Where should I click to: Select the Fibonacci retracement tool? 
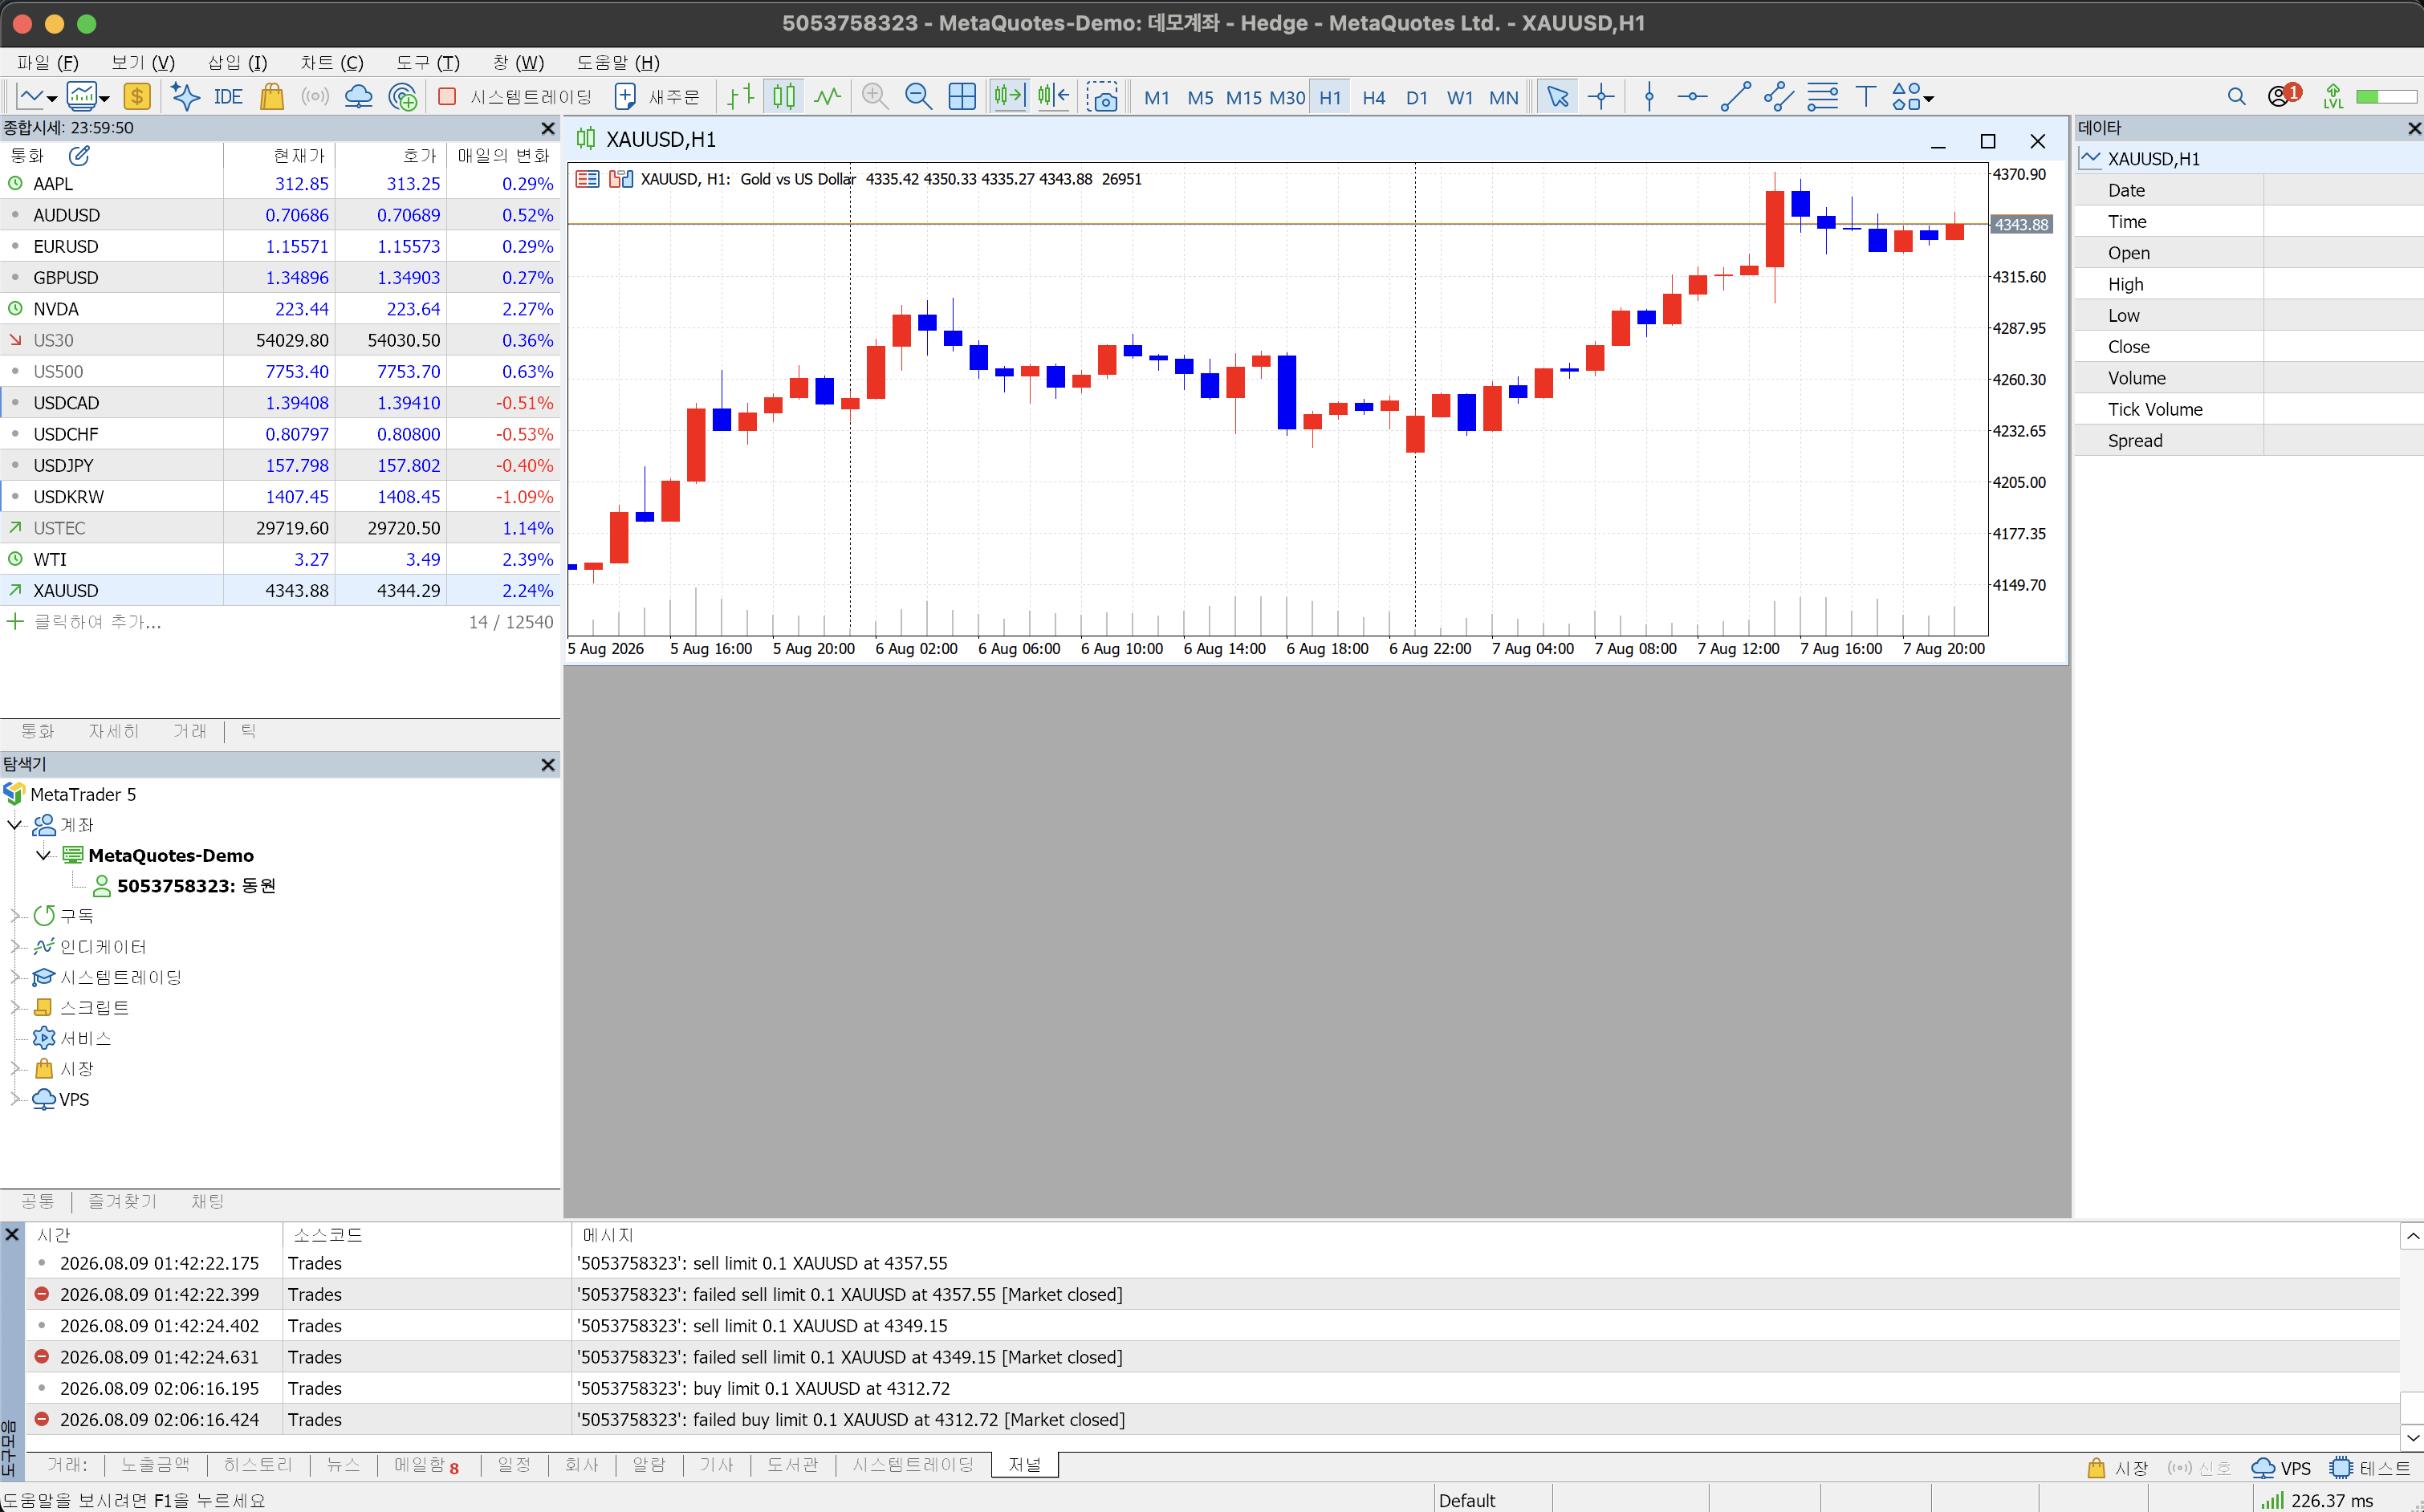tap(1822, 97)
